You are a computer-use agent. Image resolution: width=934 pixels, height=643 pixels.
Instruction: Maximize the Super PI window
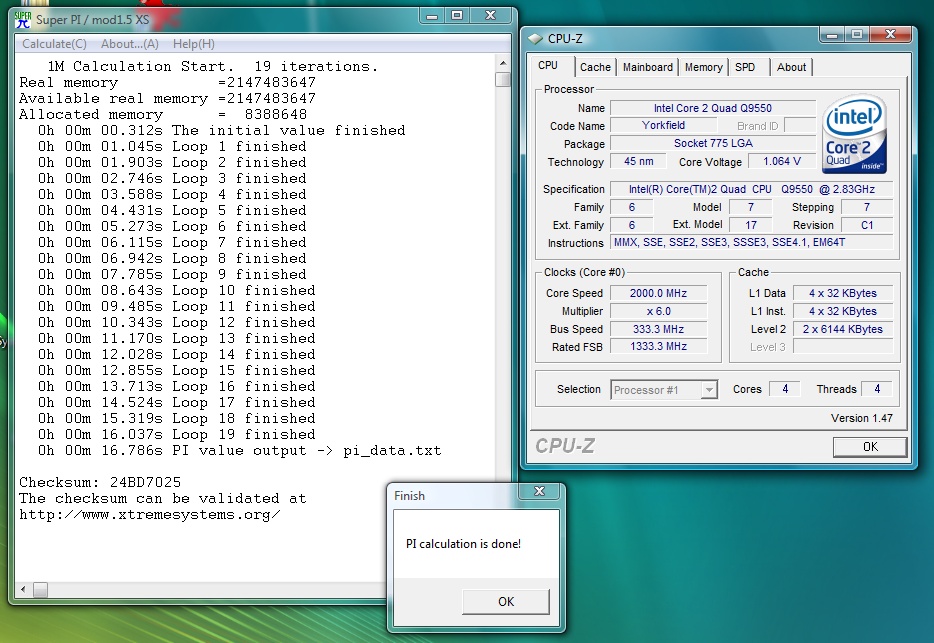[x=457, y=16]
